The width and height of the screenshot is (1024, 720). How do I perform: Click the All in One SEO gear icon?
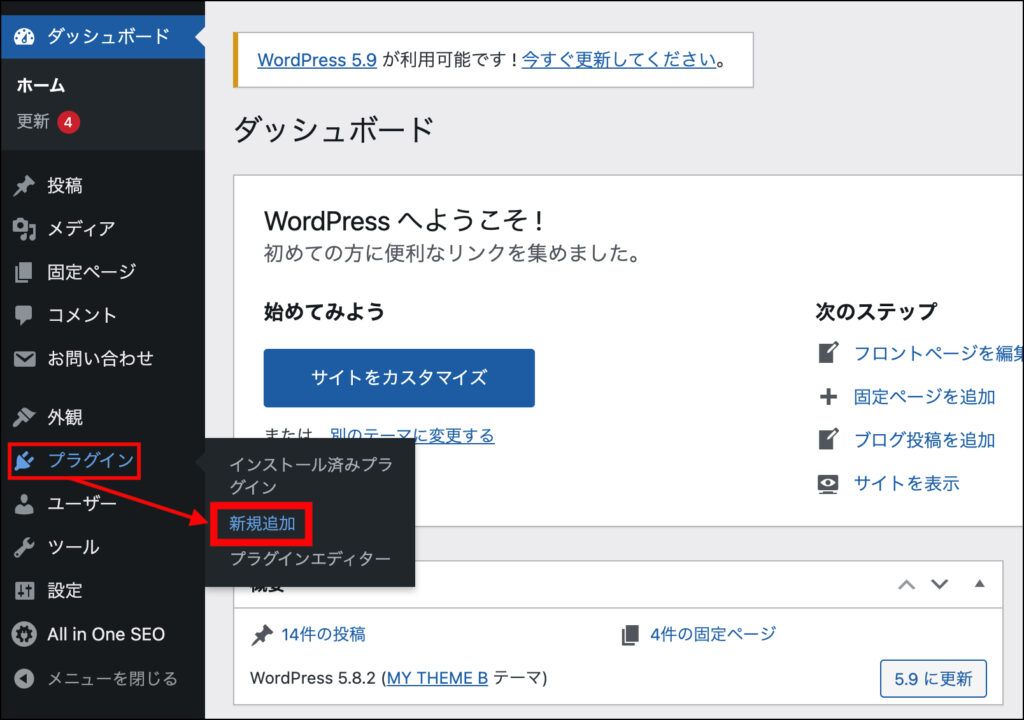coord(24,634)
